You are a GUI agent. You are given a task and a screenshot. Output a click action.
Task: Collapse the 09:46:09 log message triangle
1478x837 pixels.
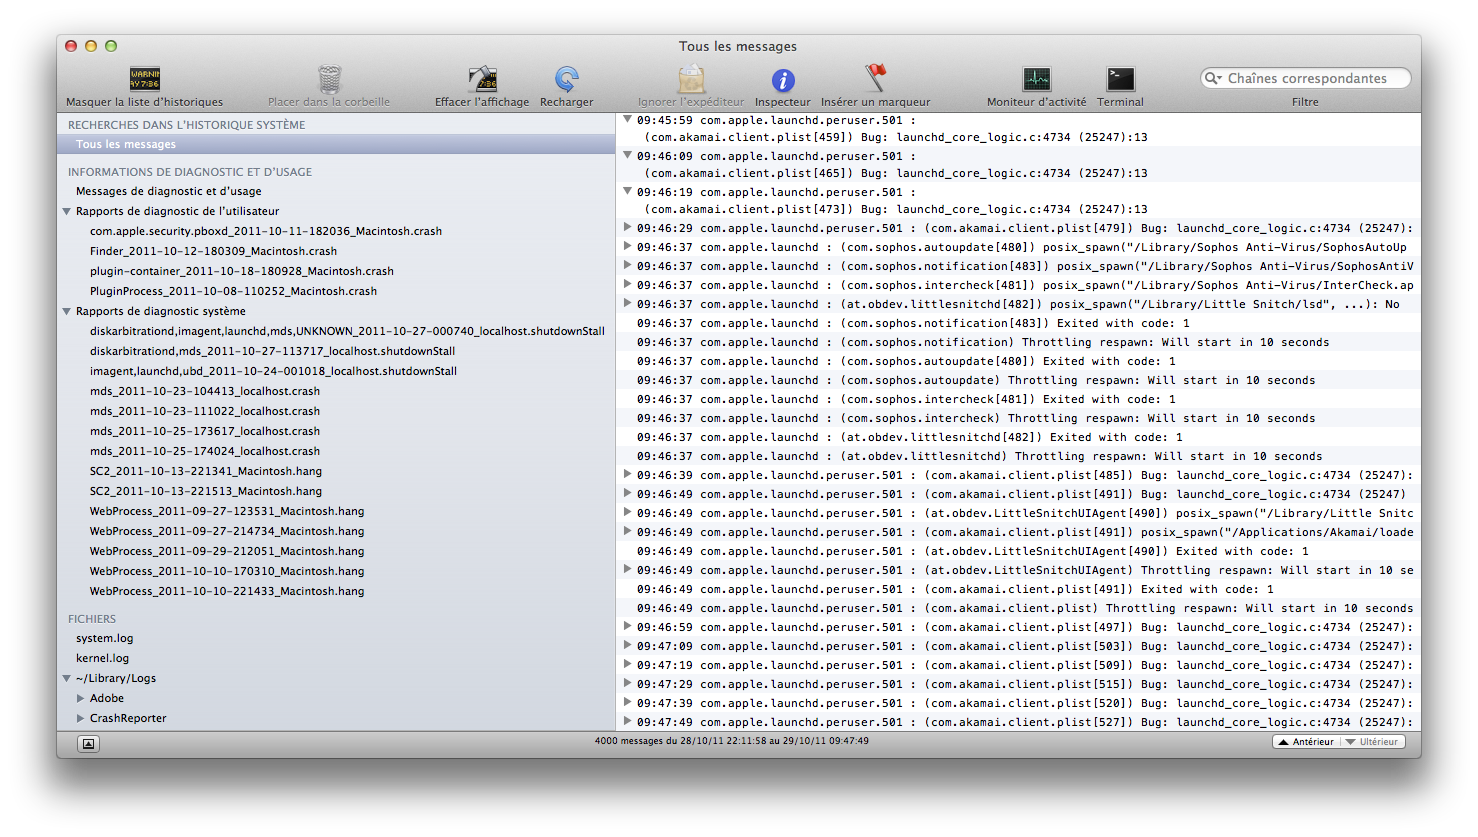pyautogui.click(x=627, y=155)
